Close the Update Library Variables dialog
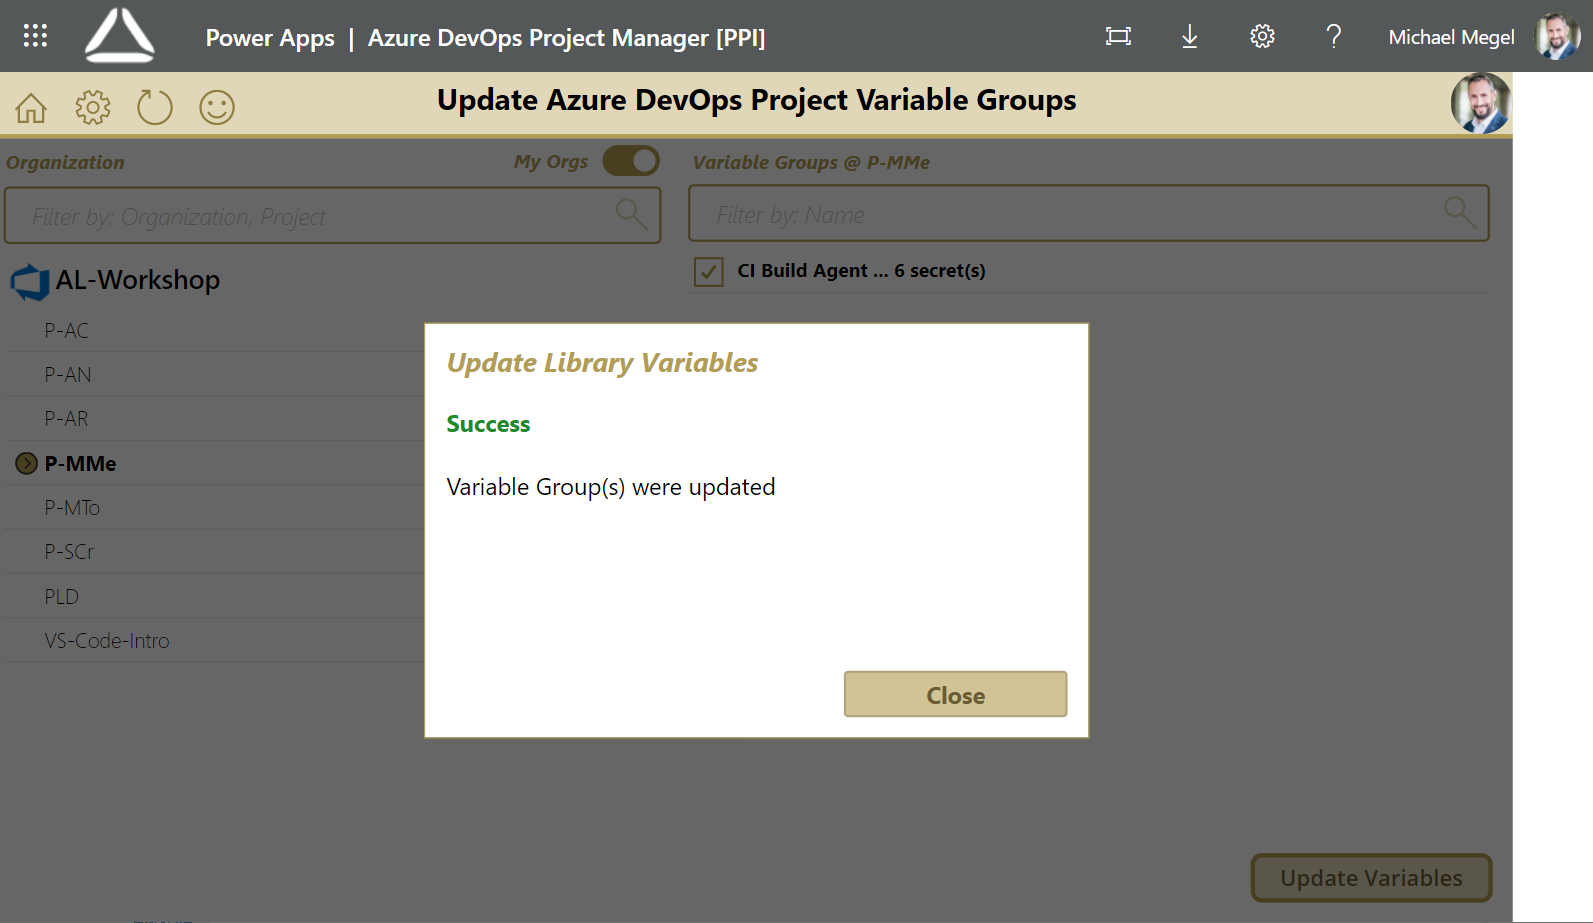 (955, 694)
